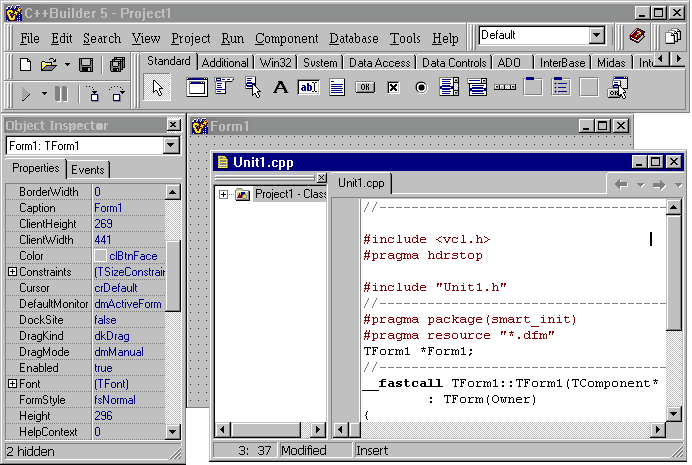This screenshot has height=465, width=692.
Task: Open the Component menu
Action: tap(286, 39)
